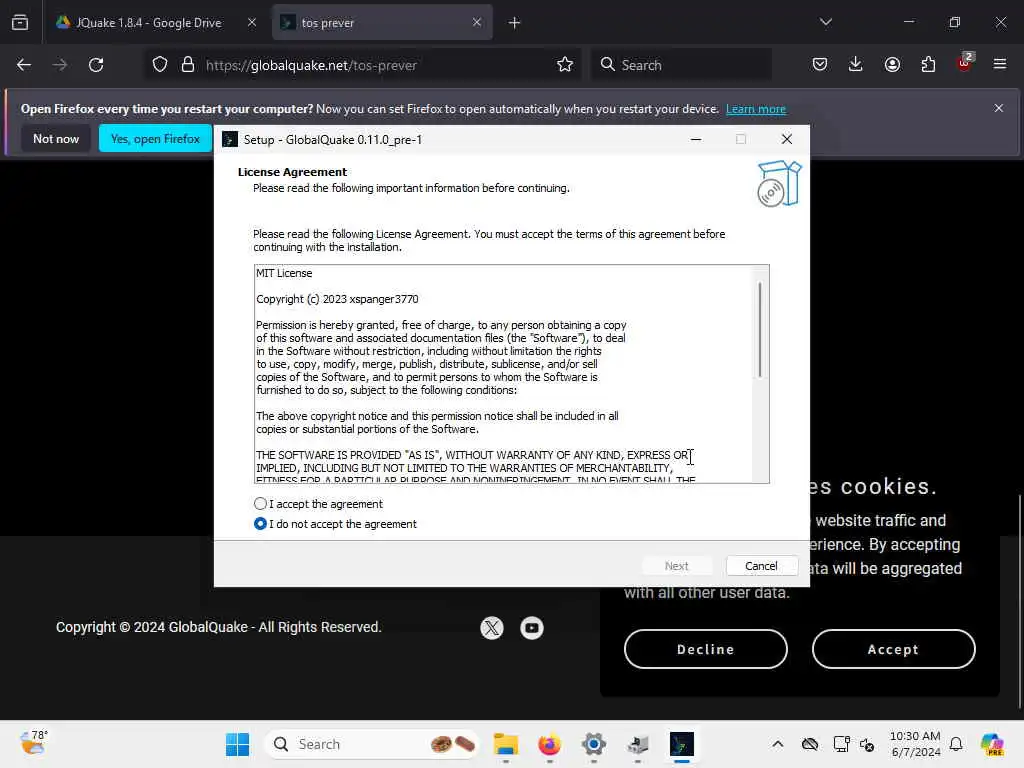Dismiss the Firefox startup notification bar

pyautogui.click(x=999, y=108)
